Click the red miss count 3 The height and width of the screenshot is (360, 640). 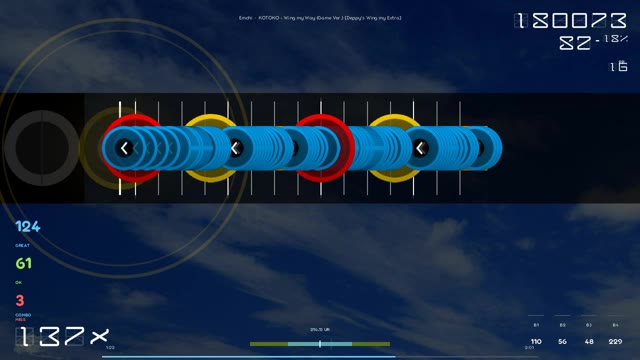click(x=20, y=300)
